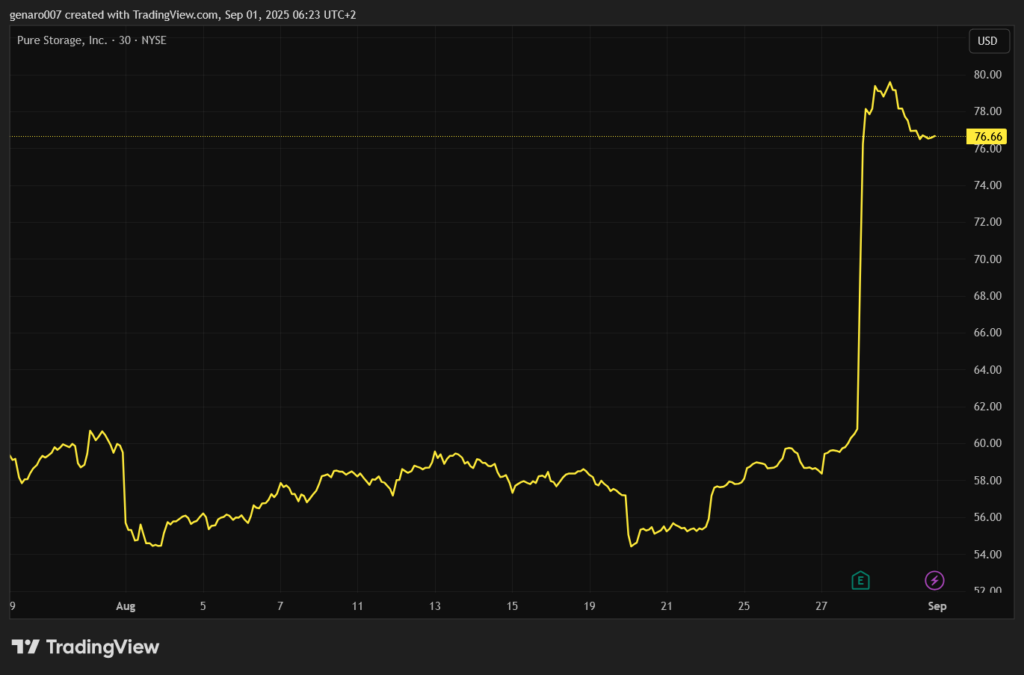Click the 52.00 price axis label
Viewport: 1024px width, 675px height.
[988, 591]
